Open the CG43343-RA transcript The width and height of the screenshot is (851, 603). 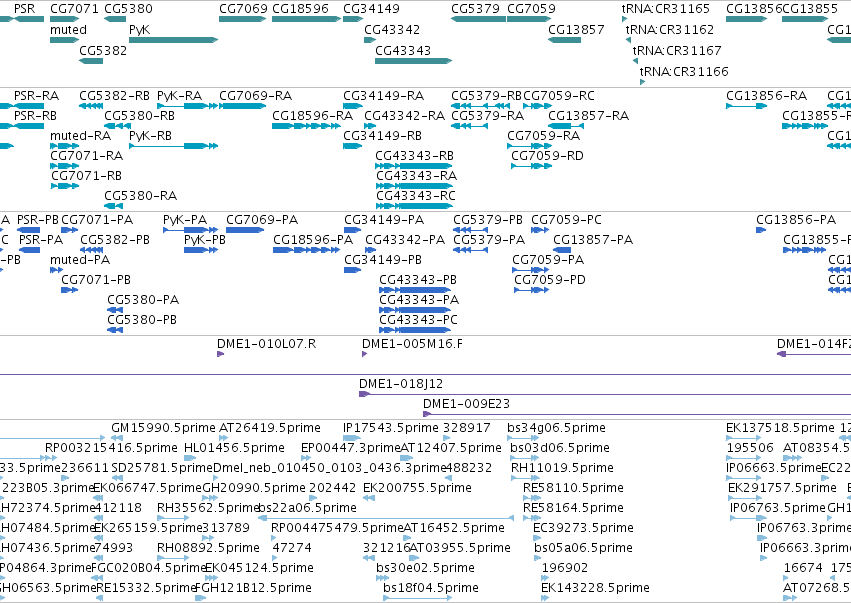(415, 186)
